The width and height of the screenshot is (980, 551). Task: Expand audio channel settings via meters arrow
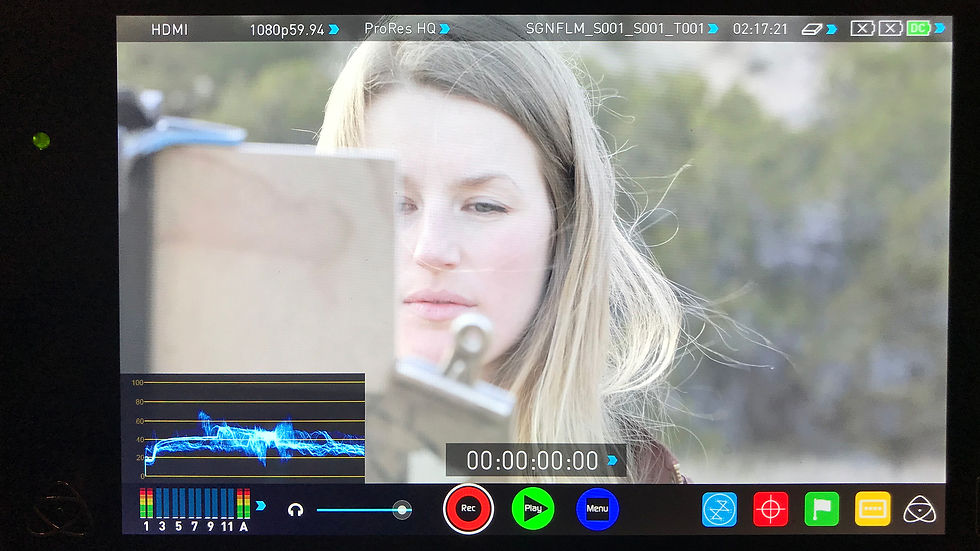(261, 505)
